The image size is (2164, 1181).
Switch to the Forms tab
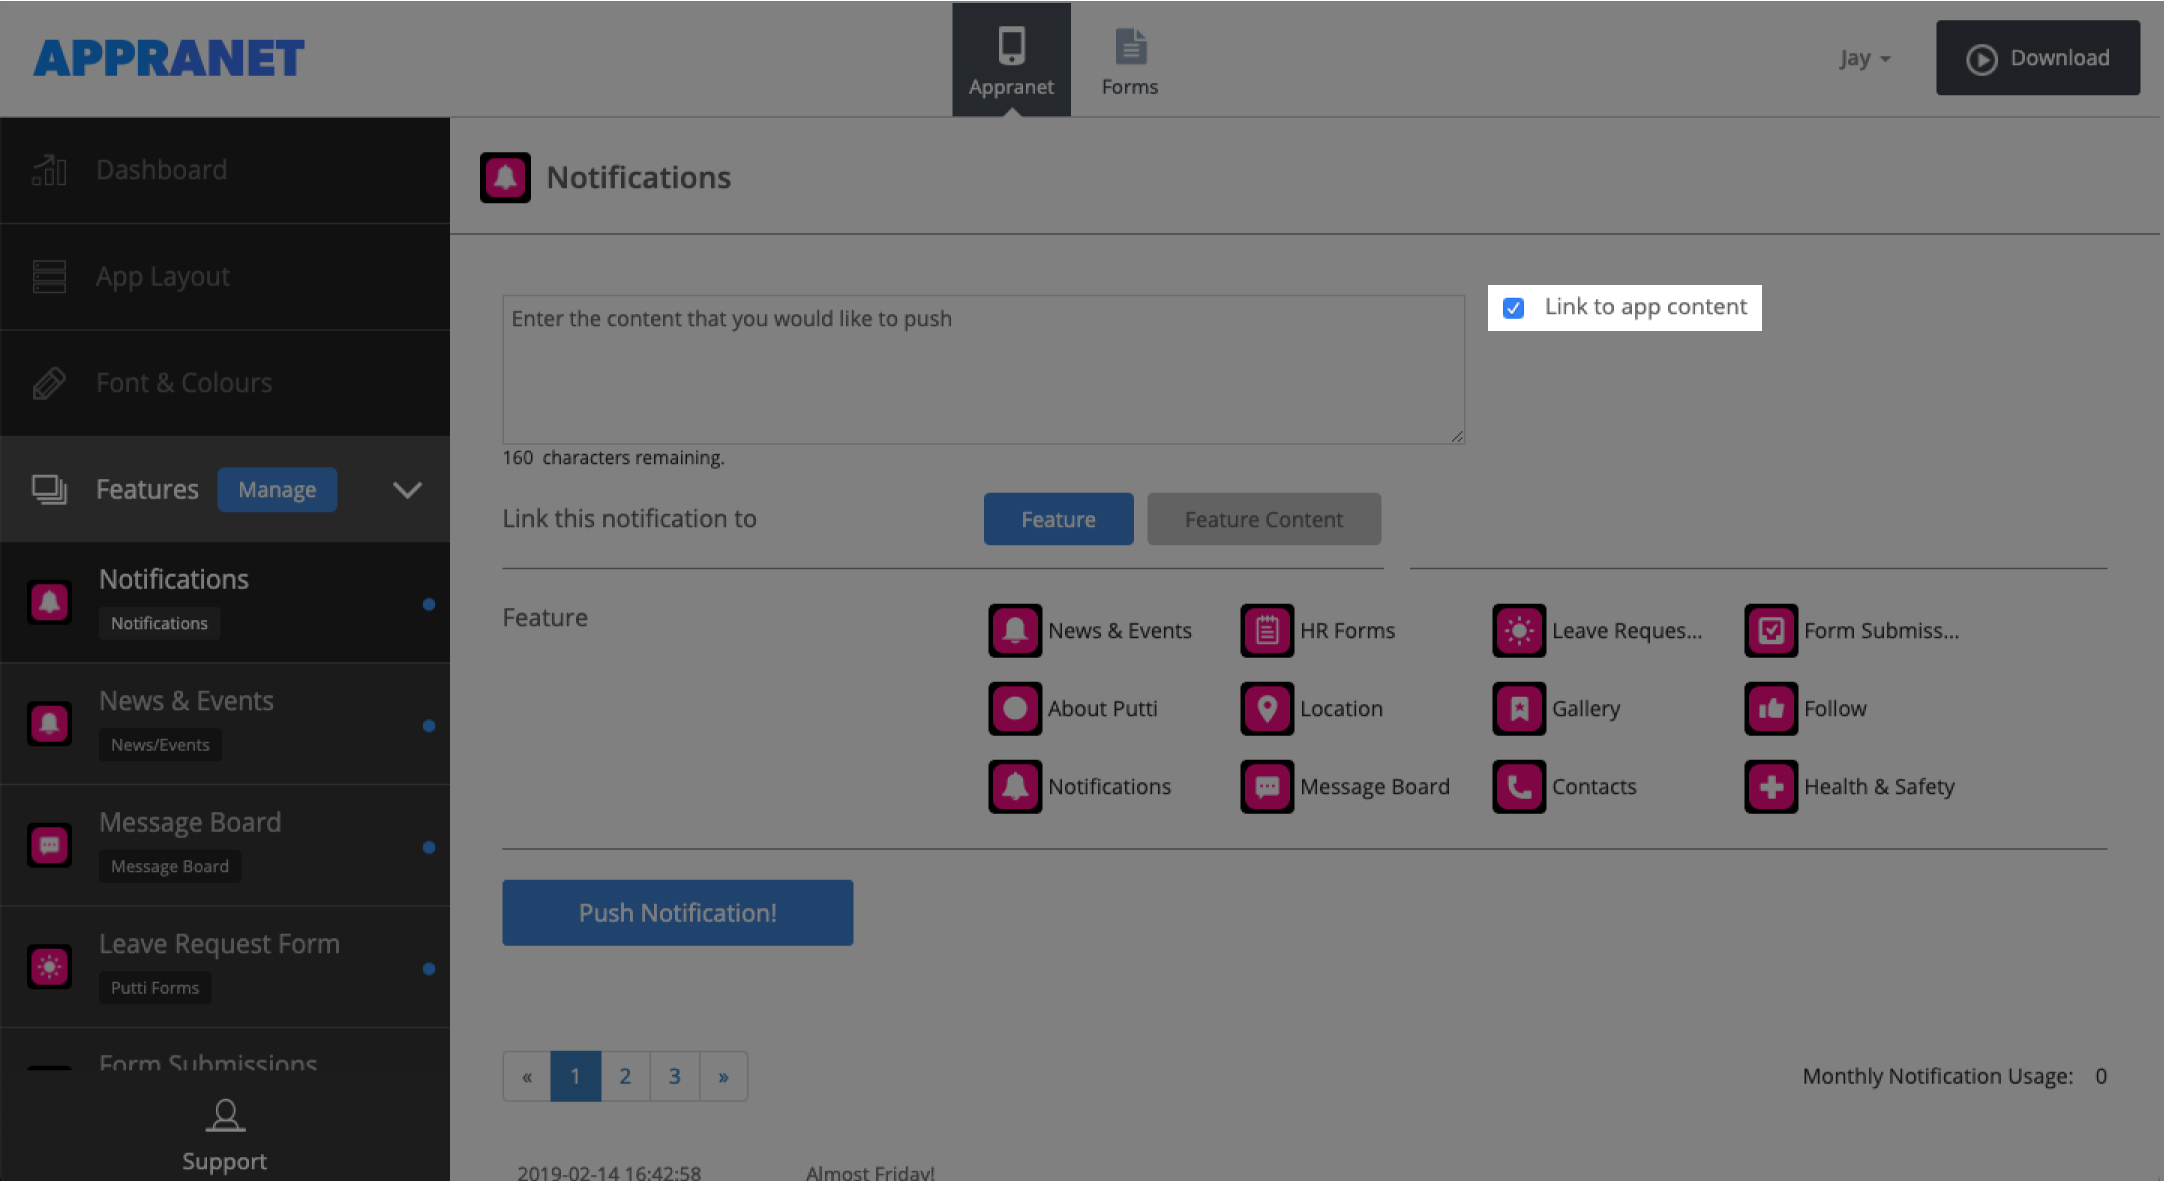pyautogui.click(x=1130, y=60)
